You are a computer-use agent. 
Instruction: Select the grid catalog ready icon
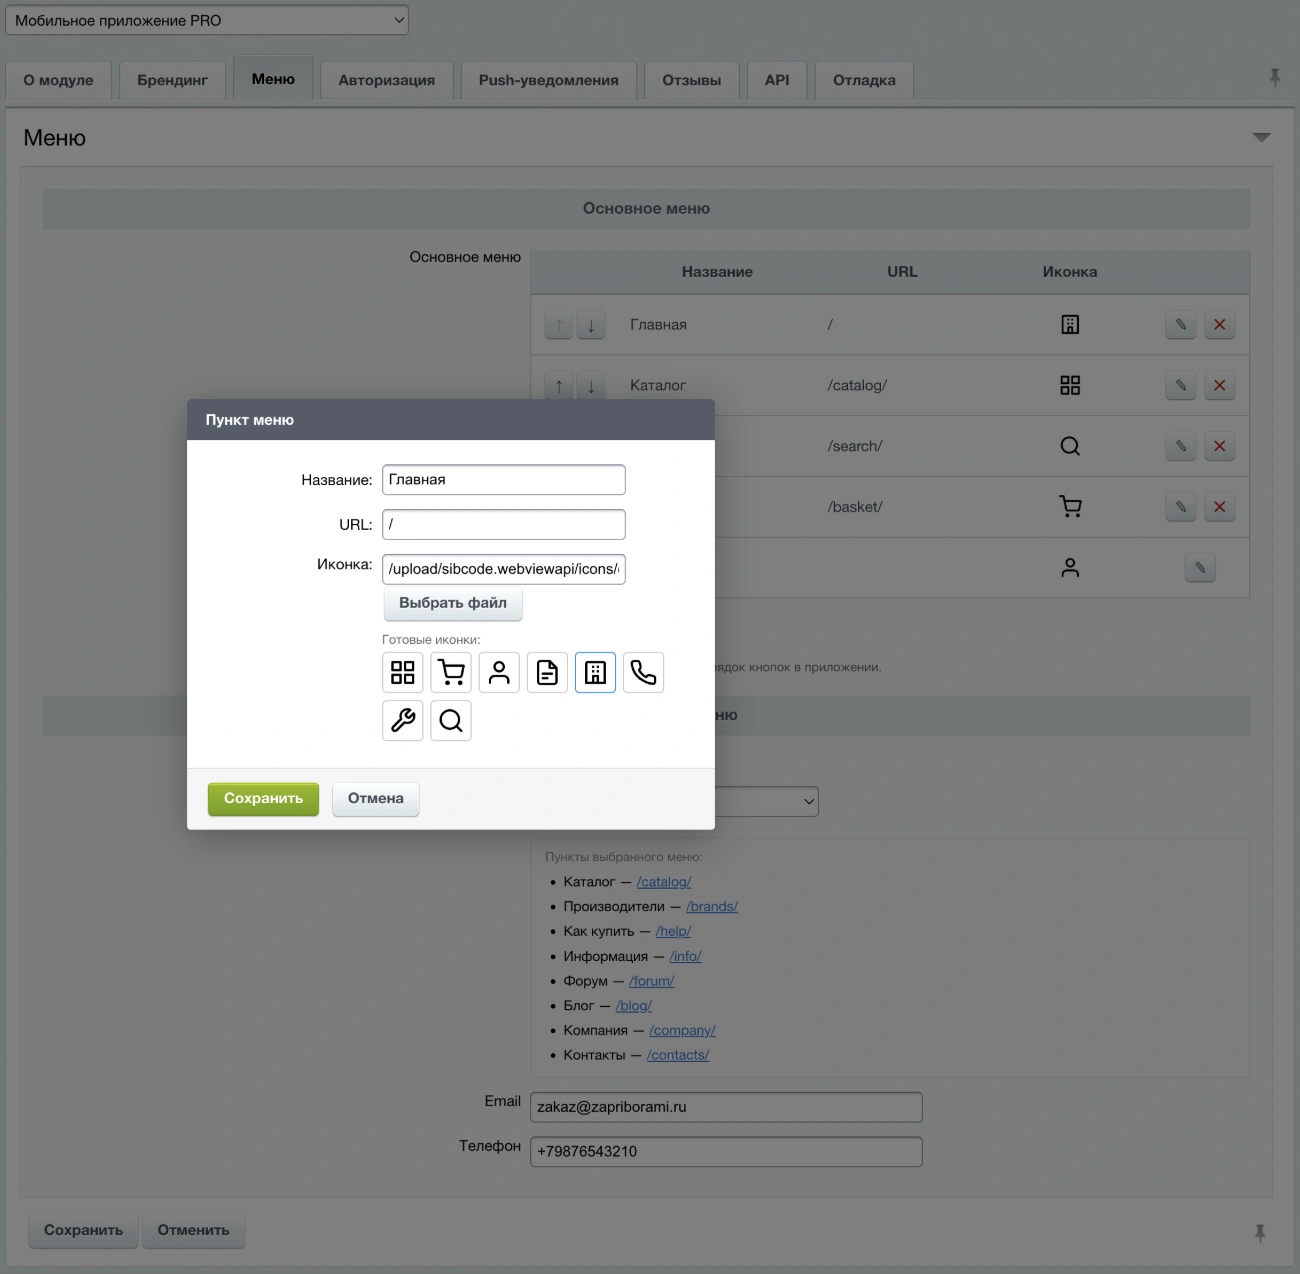click(403, 672)
